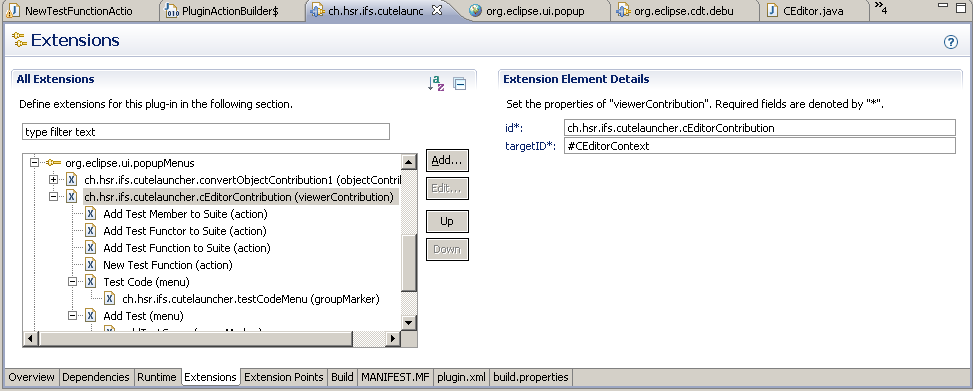
Task: Click tree vertical scrollbar up arrow
Action: (x=408, y=163)
